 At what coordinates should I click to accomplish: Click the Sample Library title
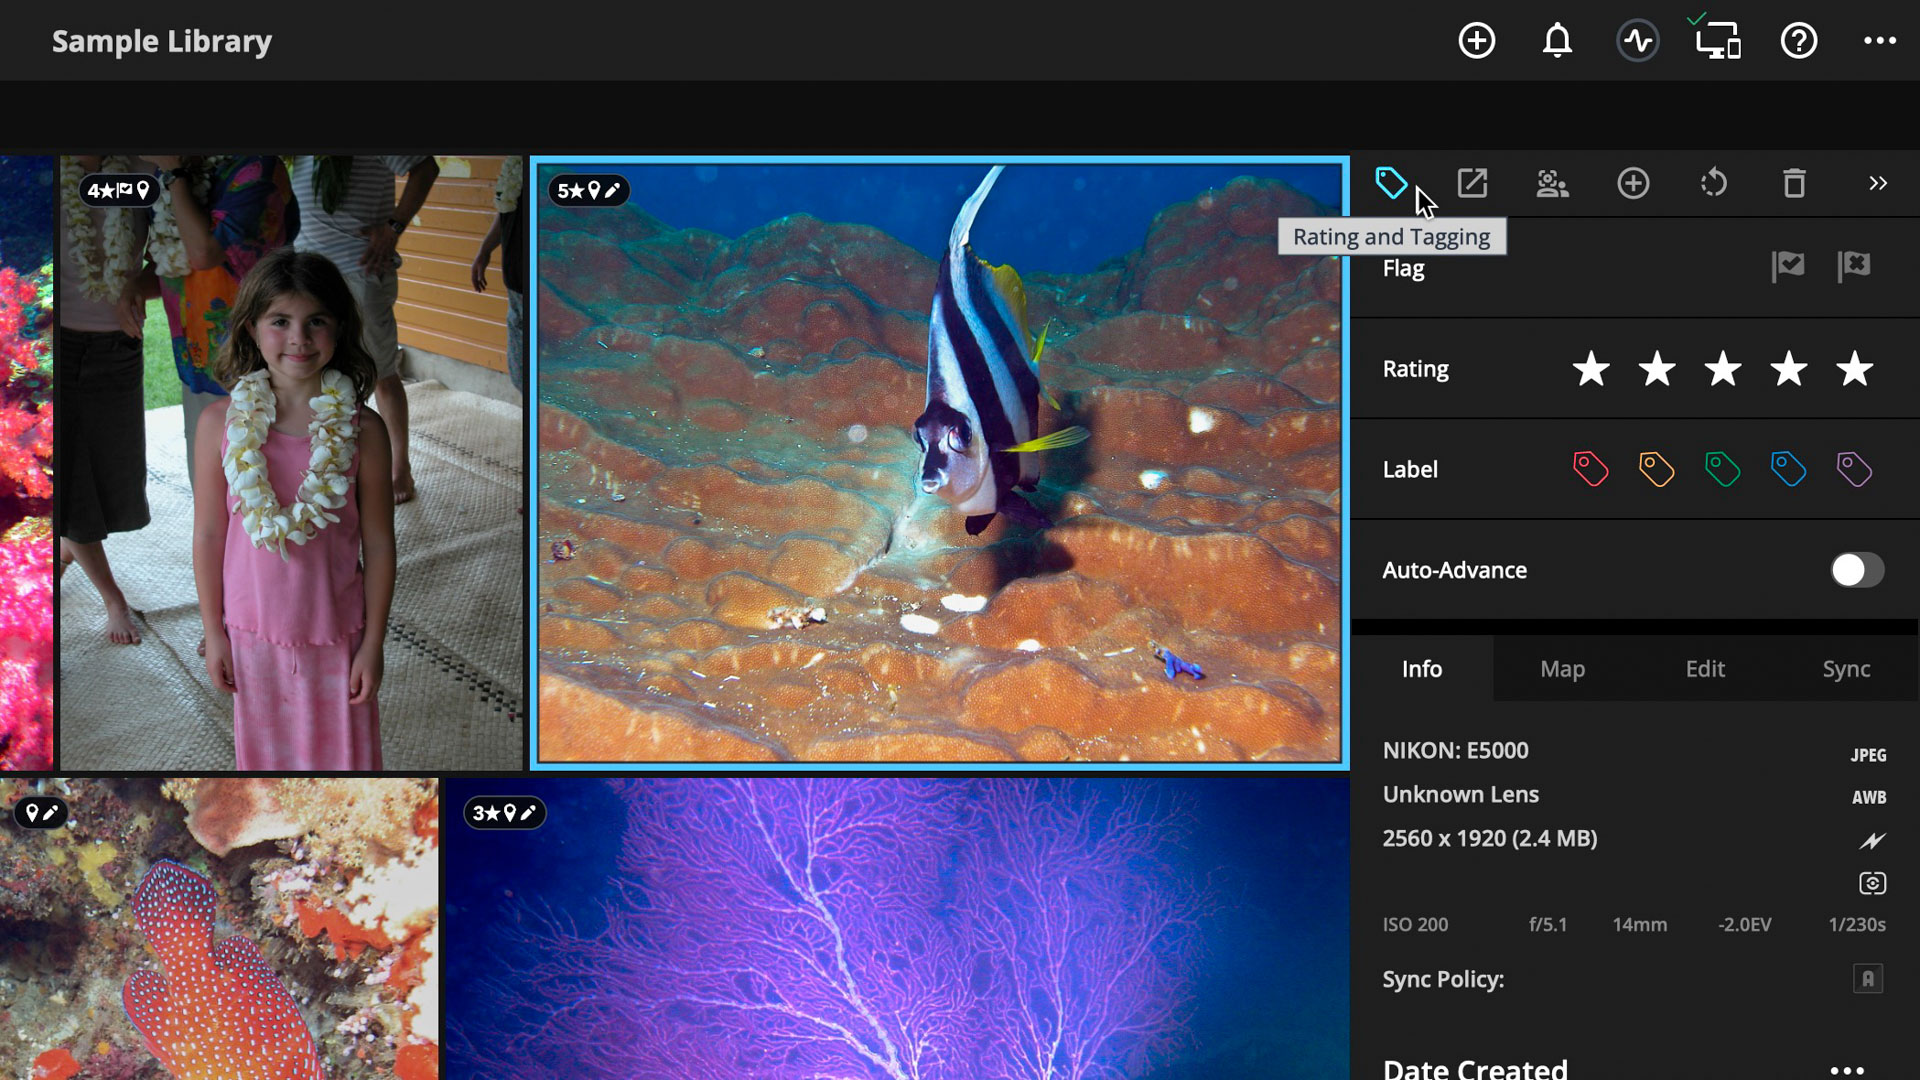pos(162,41)
